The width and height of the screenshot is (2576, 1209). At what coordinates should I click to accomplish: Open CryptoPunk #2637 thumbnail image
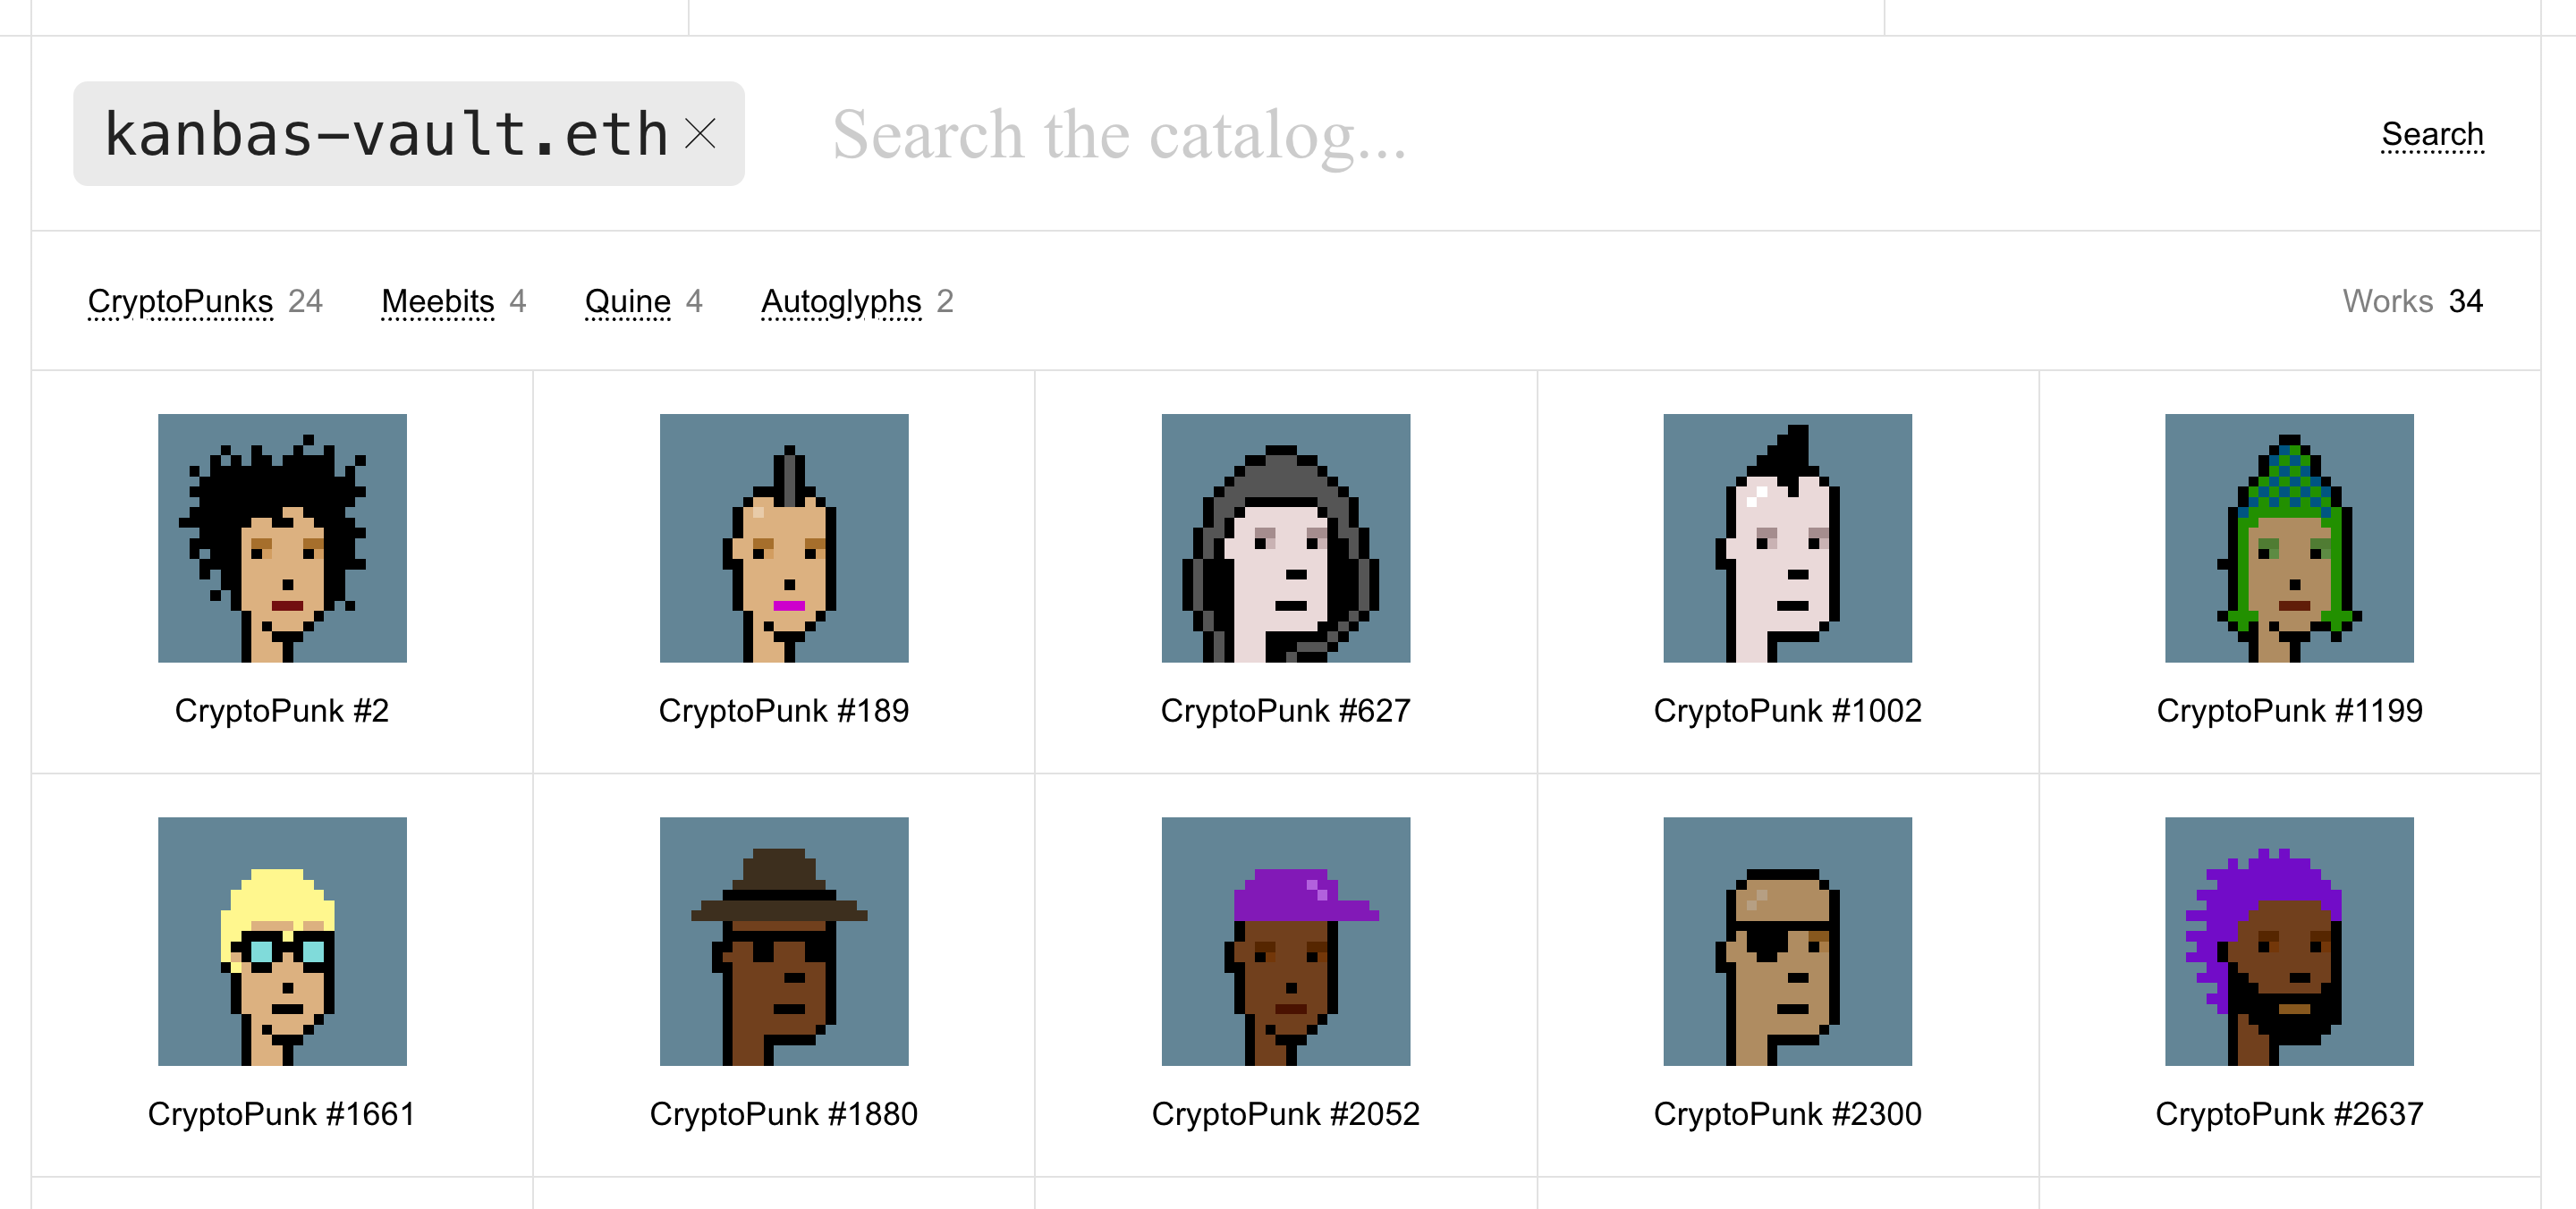(2290, 941)
